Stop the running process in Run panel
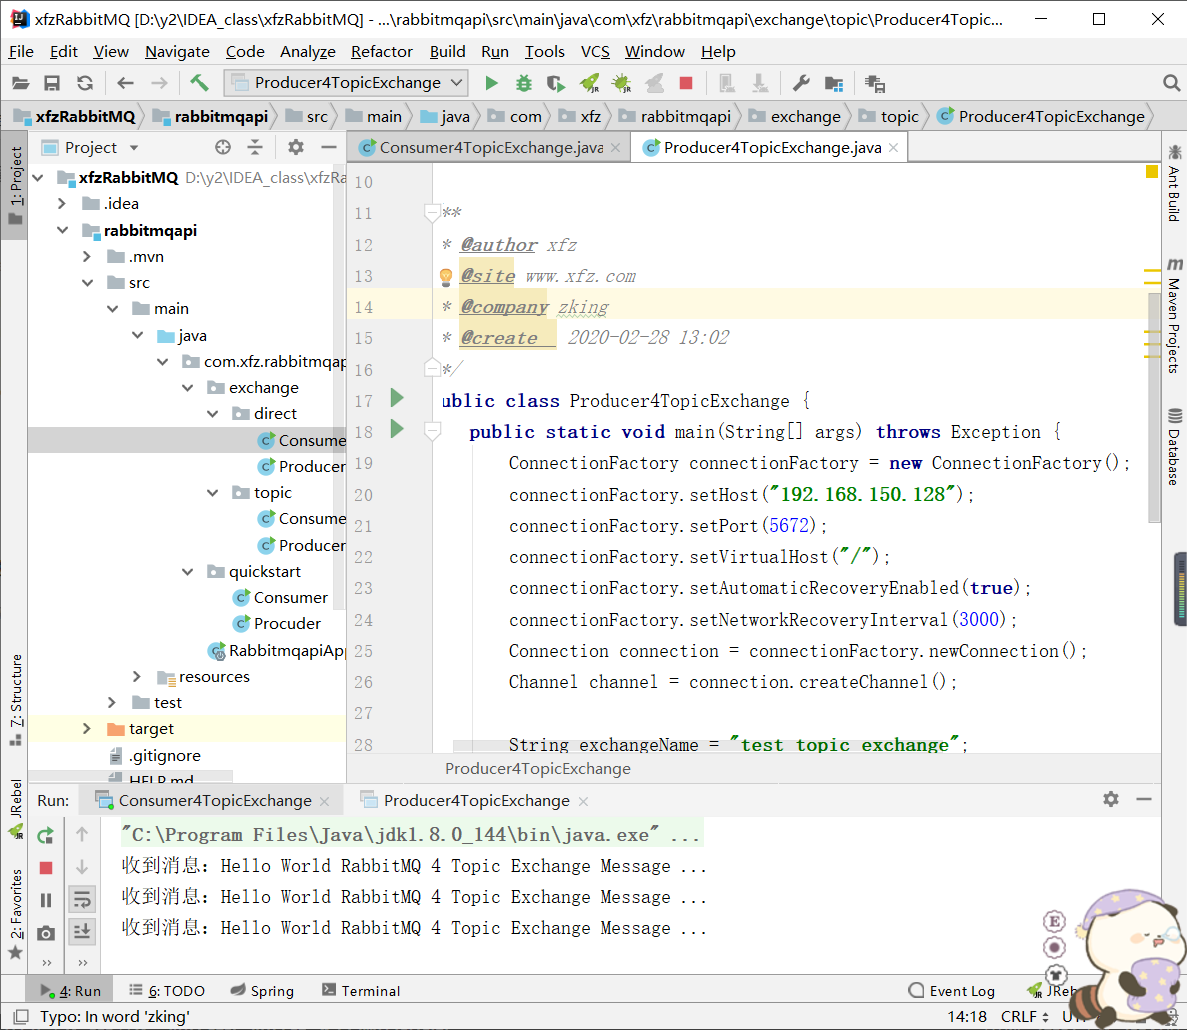 pyautogui.click(x=45, y=868)
